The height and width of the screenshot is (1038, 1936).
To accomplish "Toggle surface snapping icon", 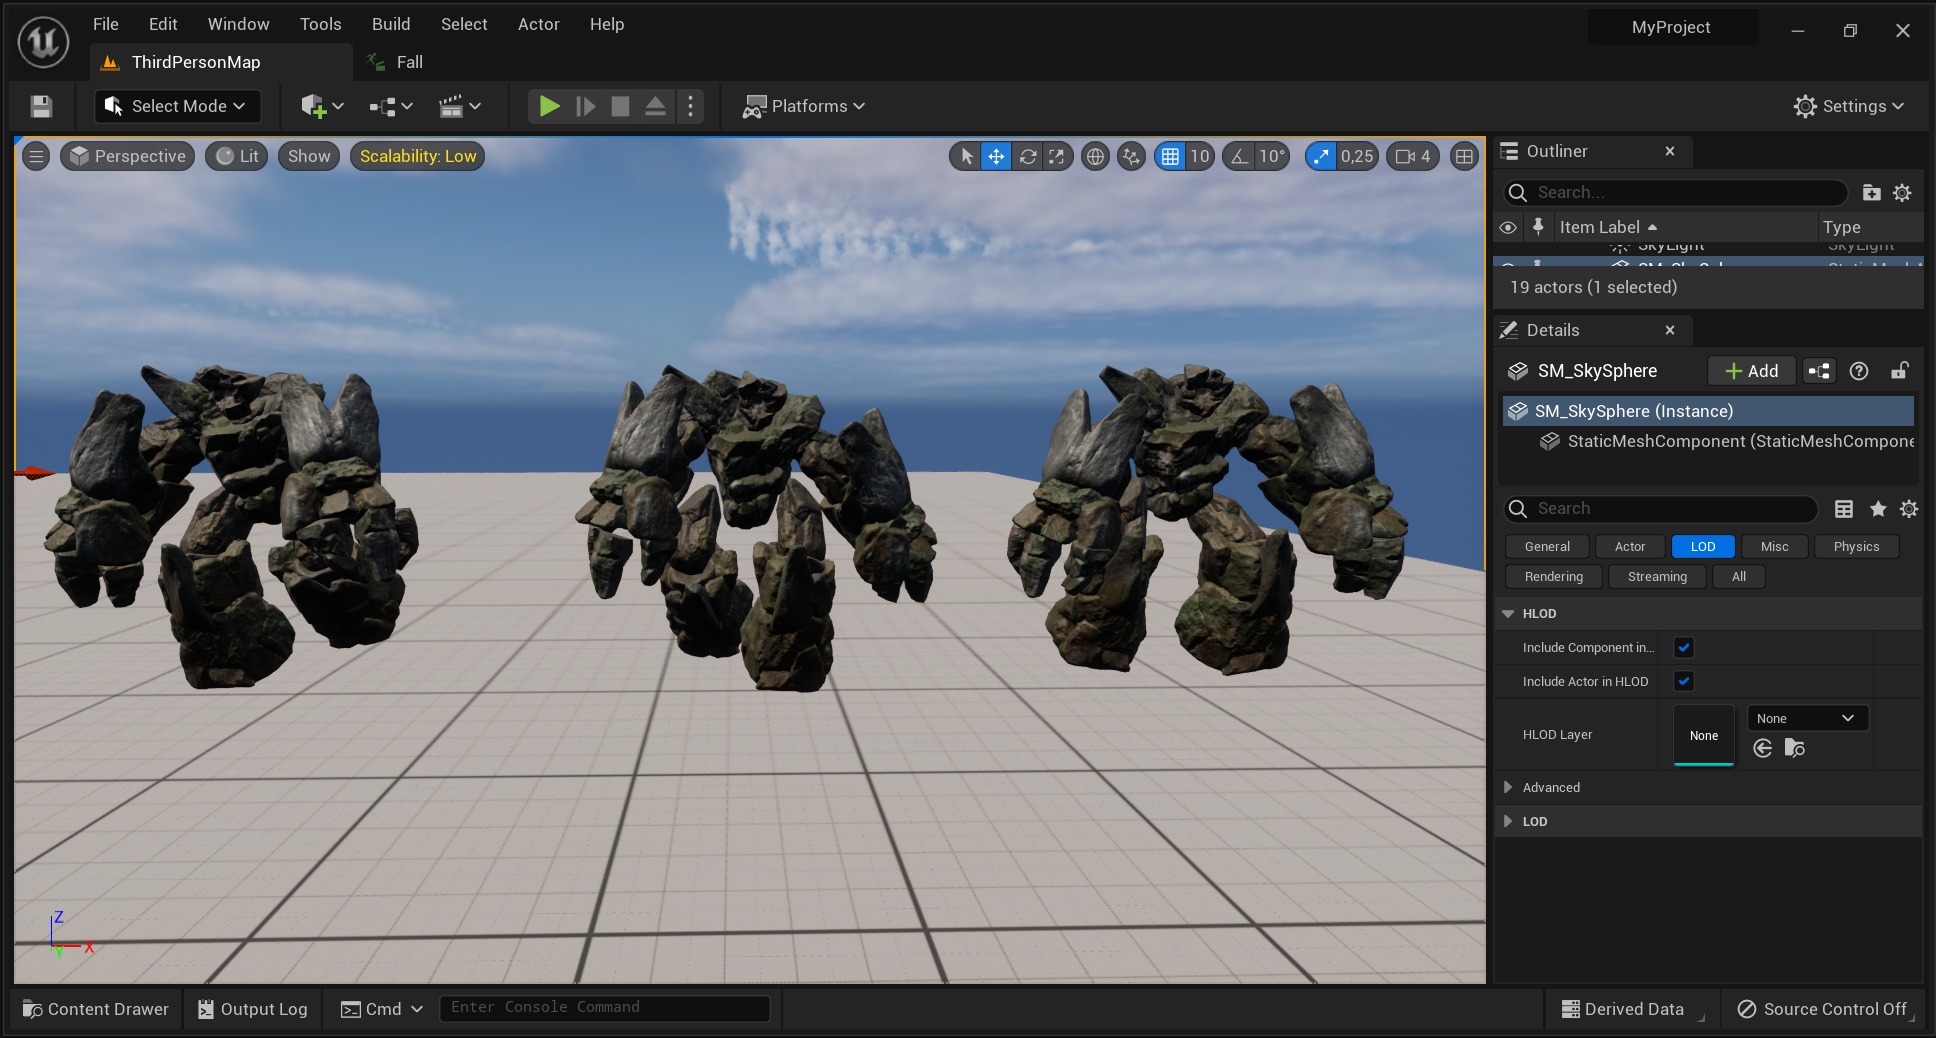I will 1131,156.
